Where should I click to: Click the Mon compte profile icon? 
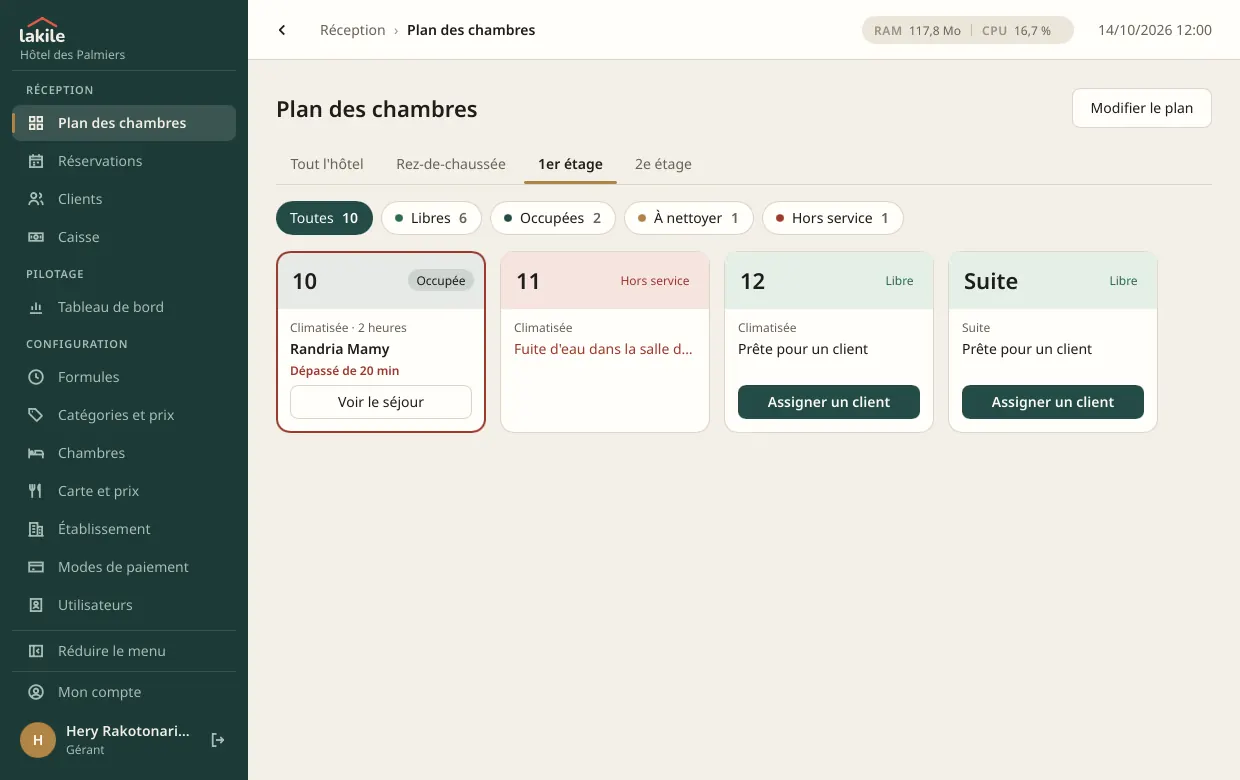36,692
